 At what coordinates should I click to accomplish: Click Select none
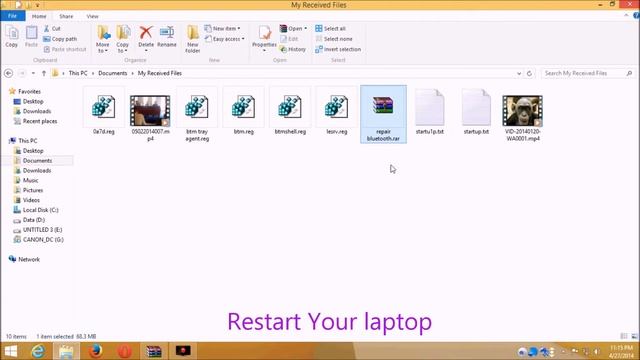coord(334,39)
